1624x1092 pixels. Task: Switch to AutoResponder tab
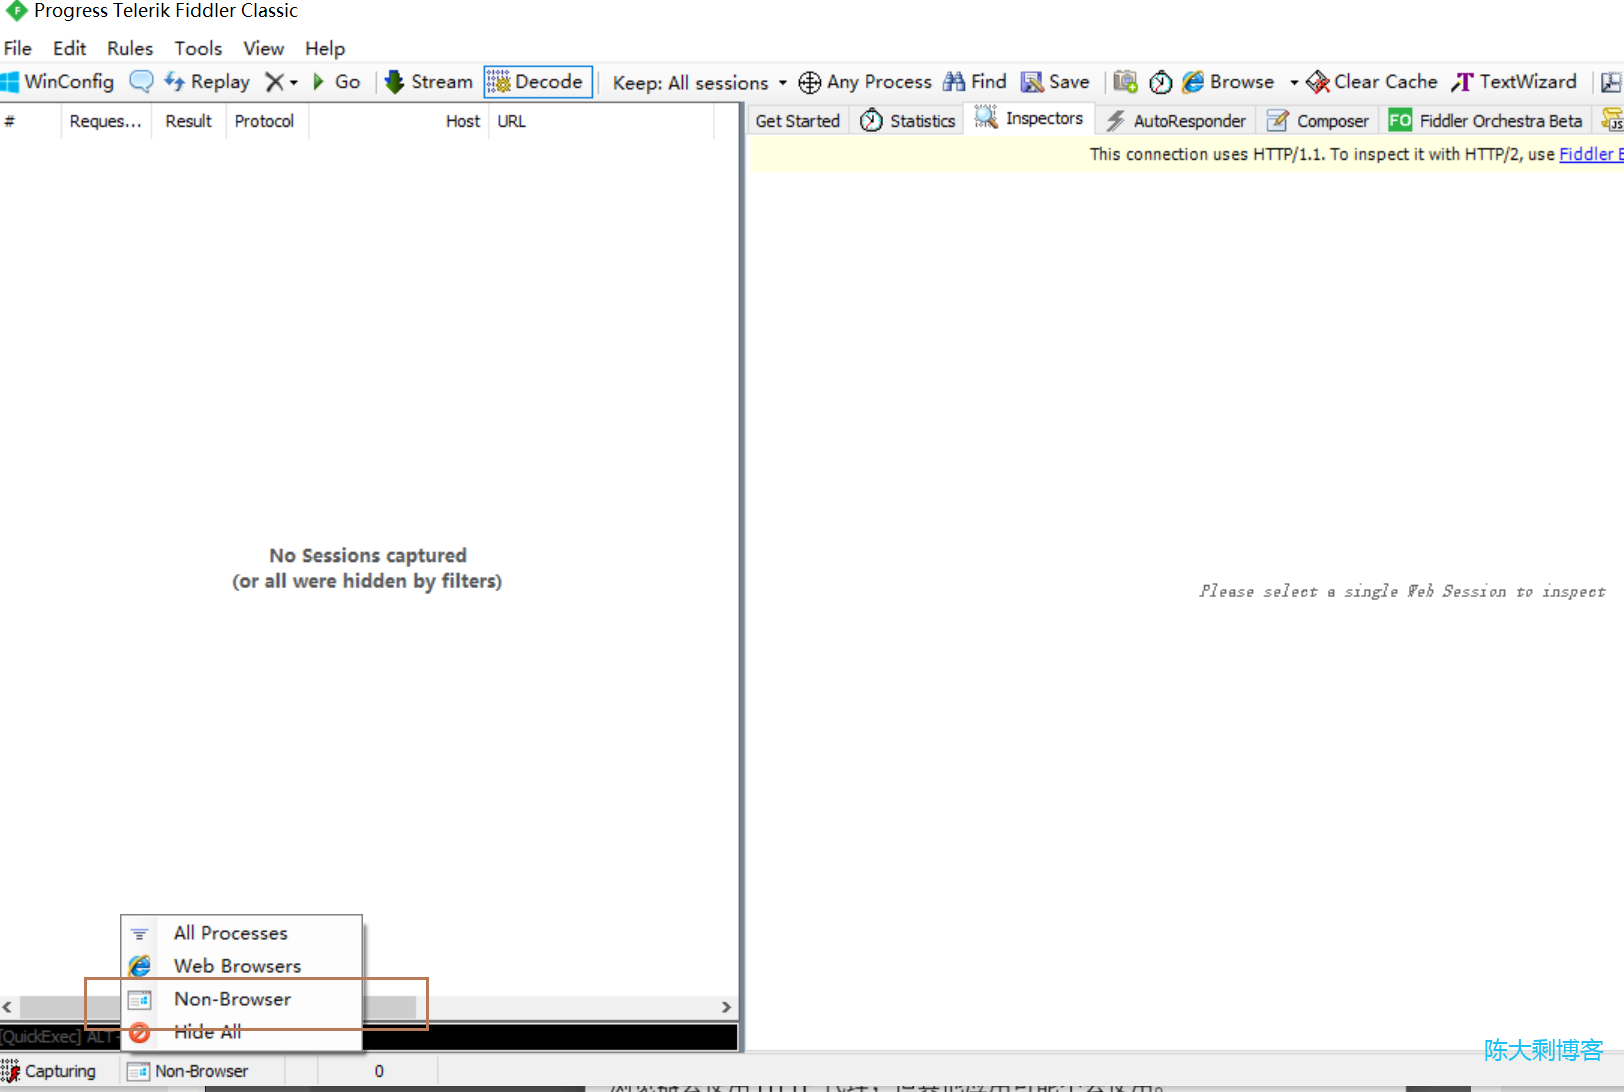pyautogui.click(x=1177, y=121)
